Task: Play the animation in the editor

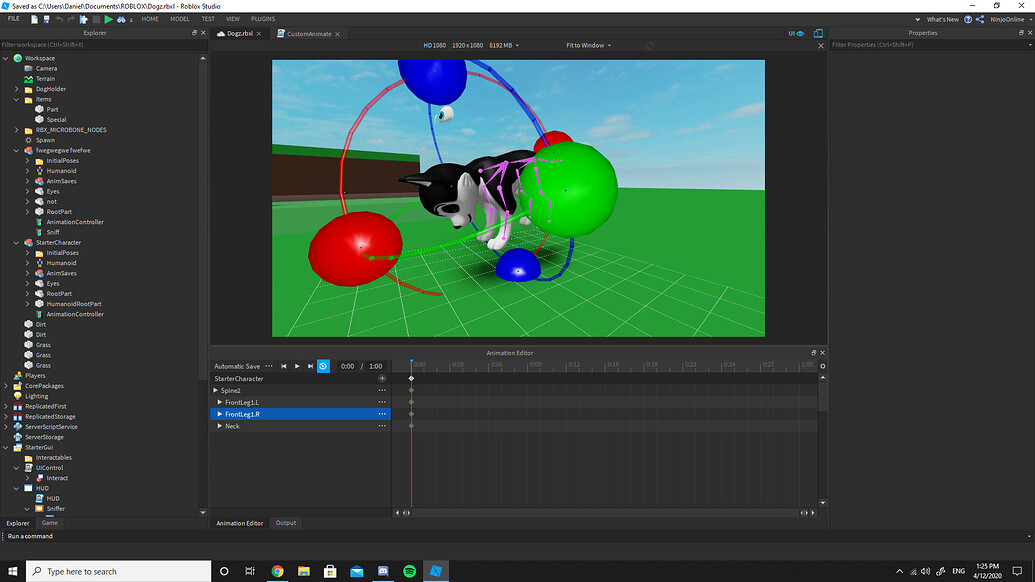Action: tap(297, 366)
